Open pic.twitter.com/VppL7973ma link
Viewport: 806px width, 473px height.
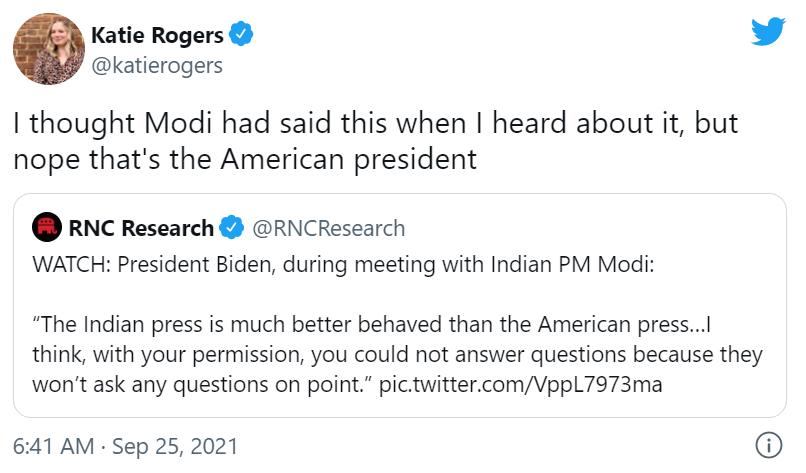click(x=521, y=384)
